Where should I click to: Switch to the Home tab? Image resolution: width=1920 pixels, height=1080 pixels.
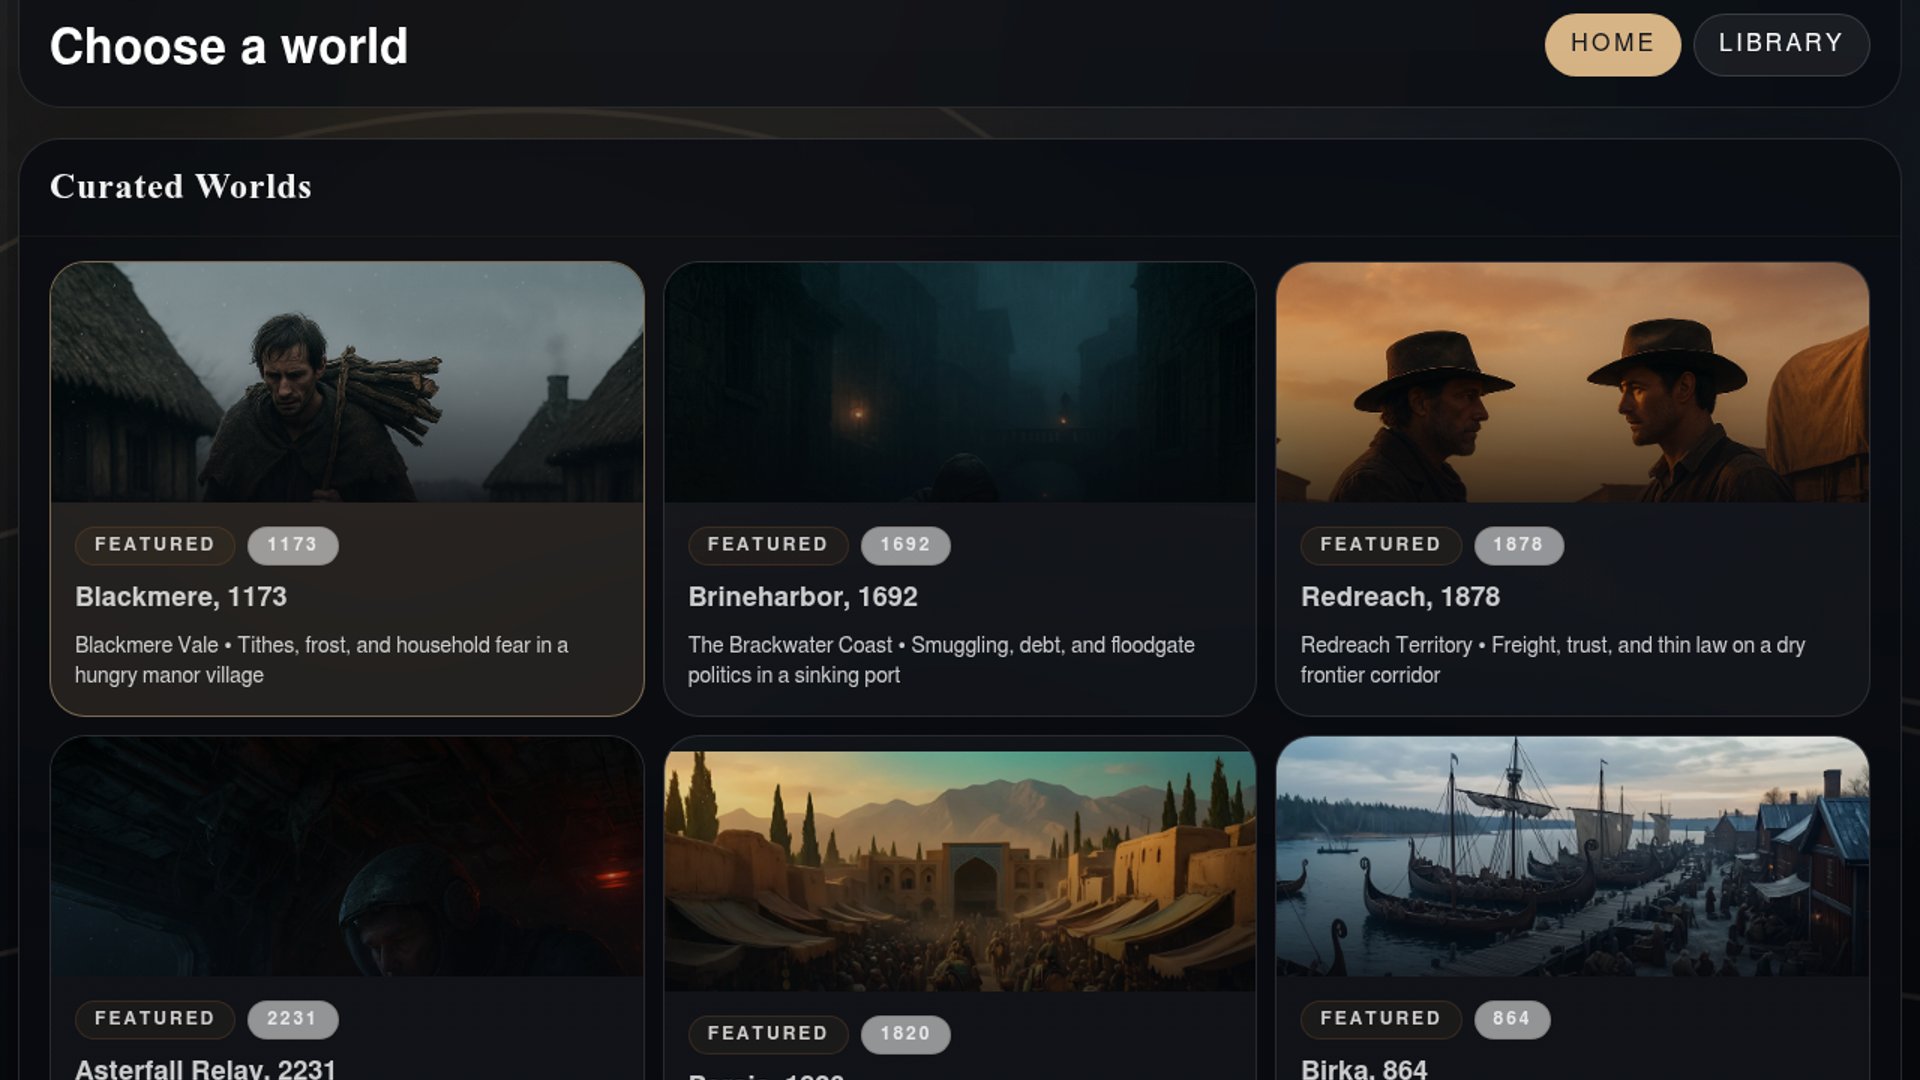click(1612, 44)
